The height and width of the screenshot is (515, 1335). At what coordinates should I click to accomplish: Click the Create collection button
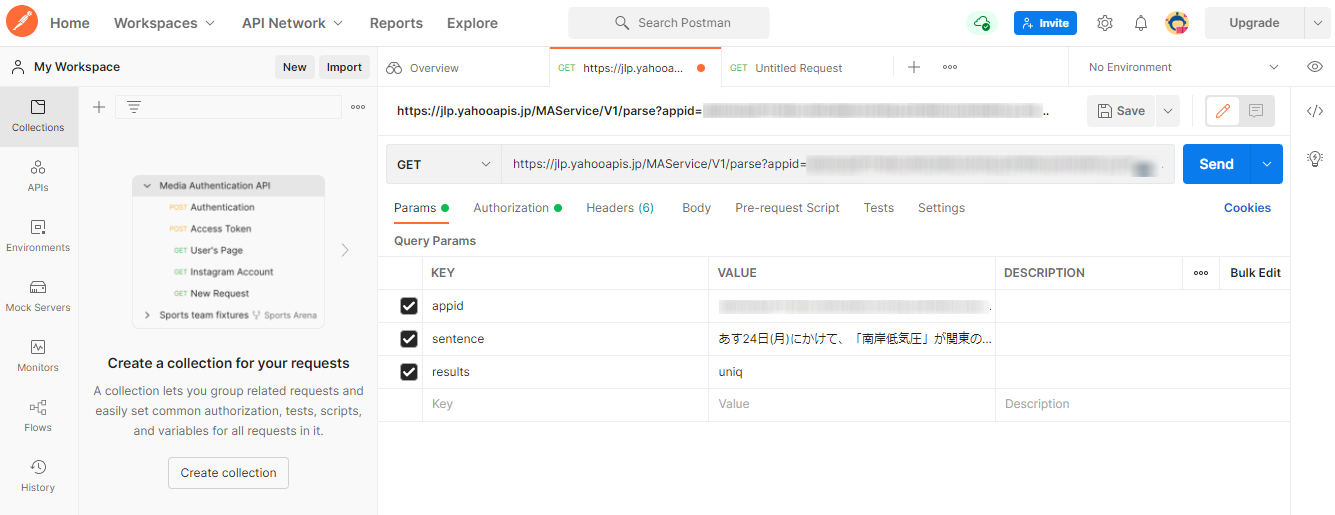[228, 473]
